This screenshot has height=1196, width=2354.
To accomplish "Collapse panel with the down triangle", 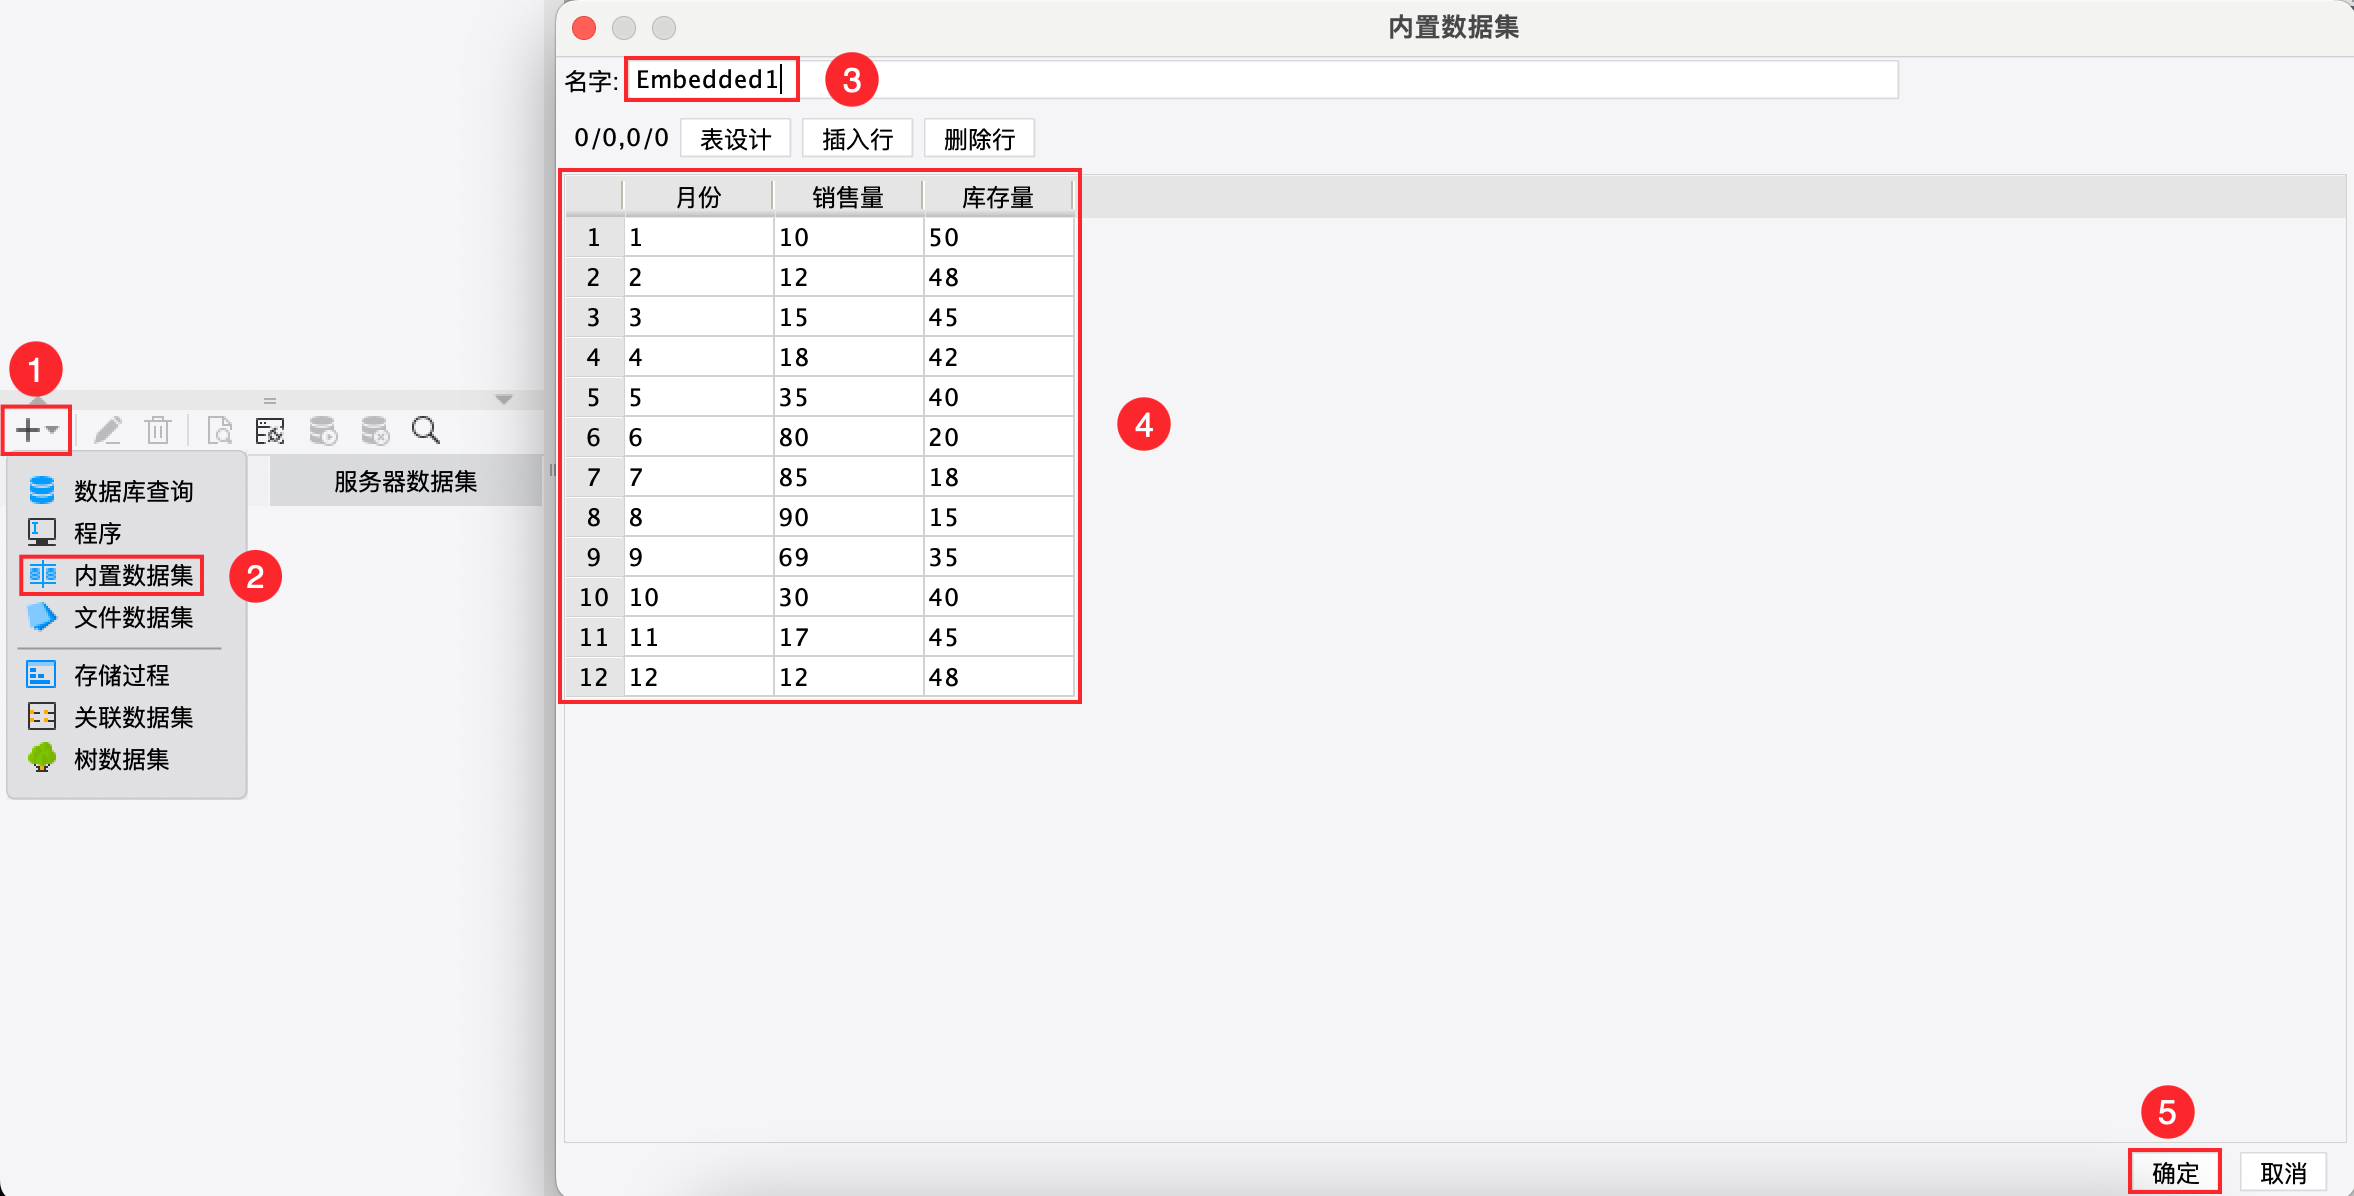I will point(504,399).
